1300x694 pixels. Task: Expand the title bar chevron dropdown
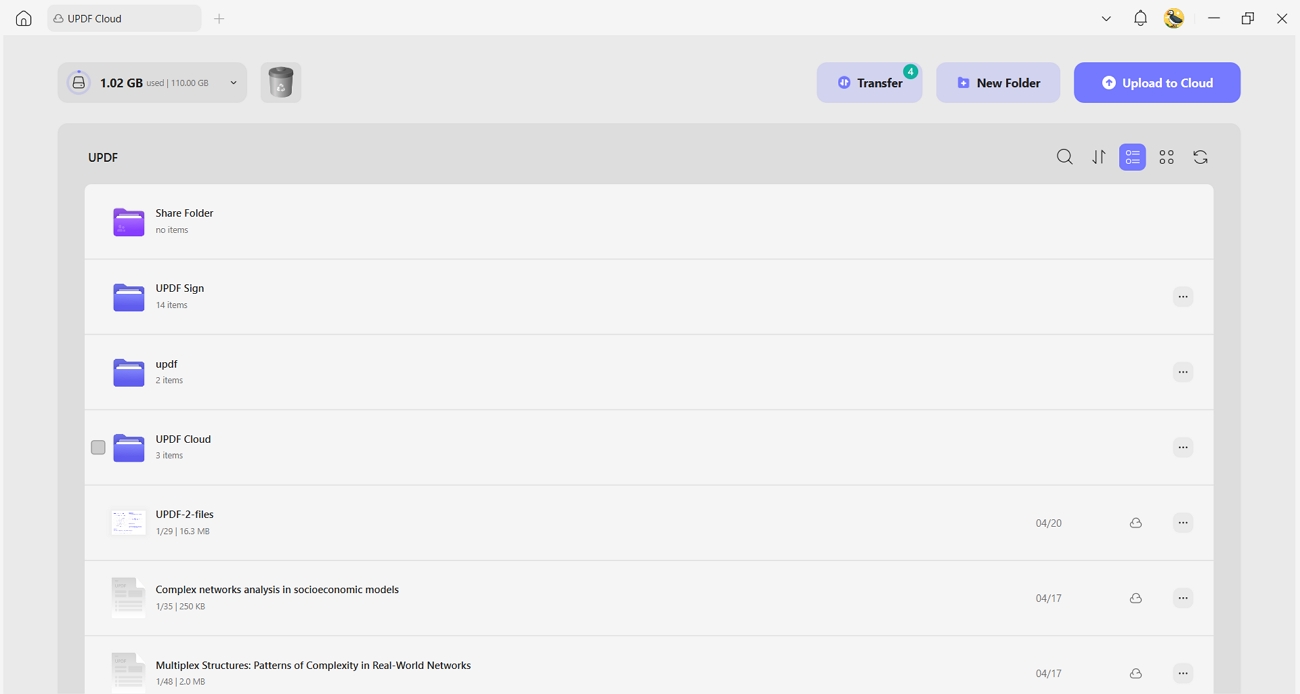click(1106, 18)
